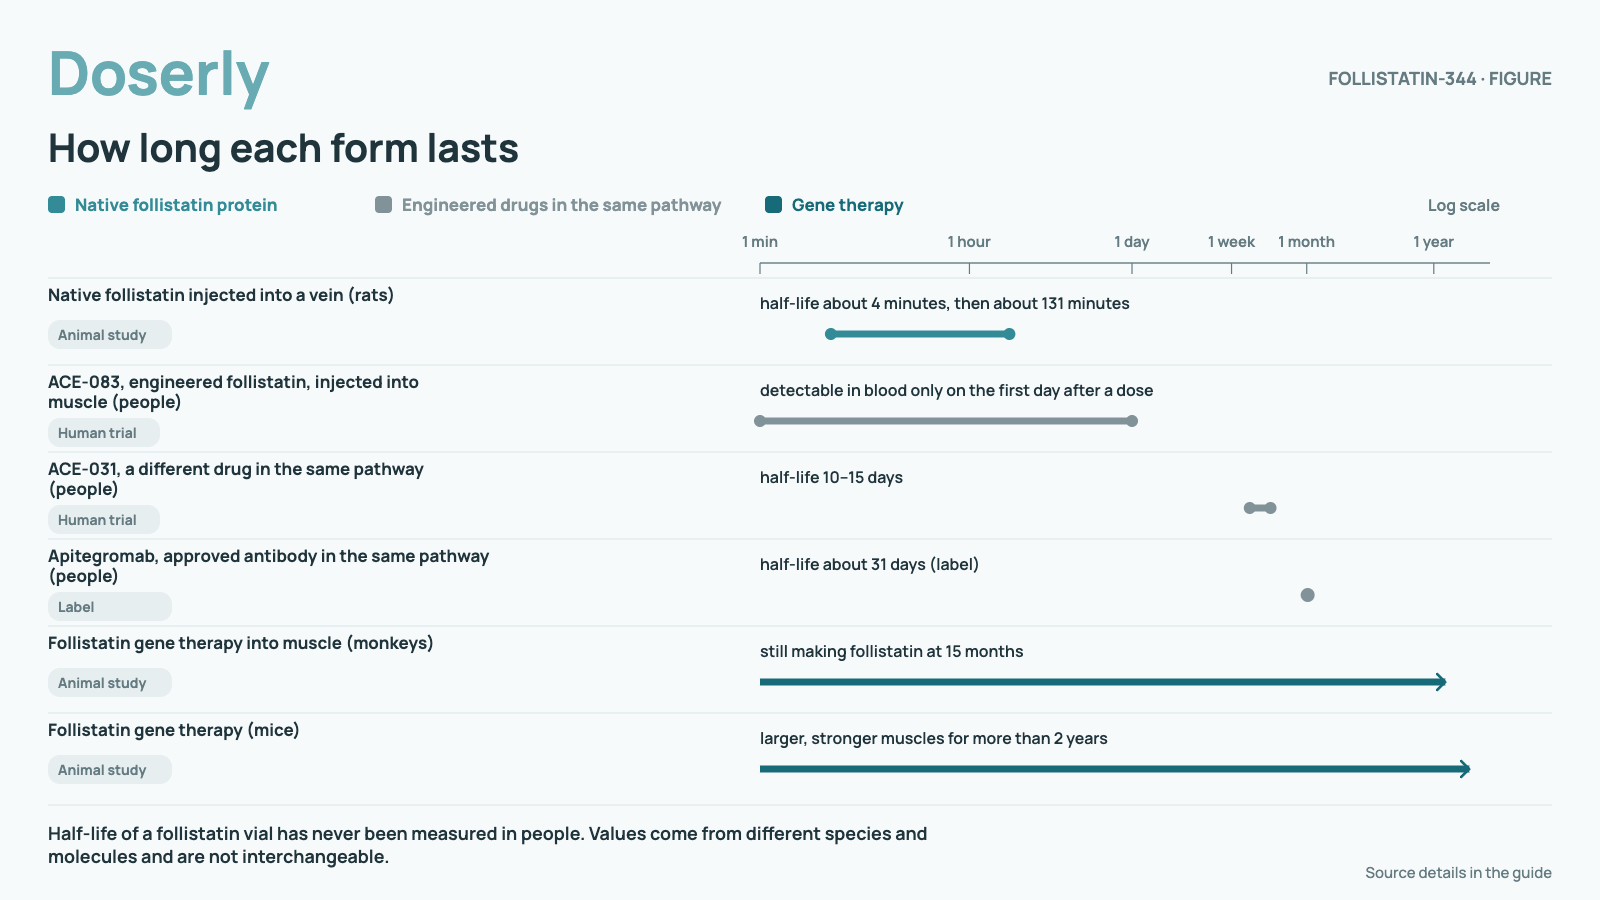Click the '1 month' axis tick label
This screenshot has height=900, width=1600.
(x=1306, y=242)
